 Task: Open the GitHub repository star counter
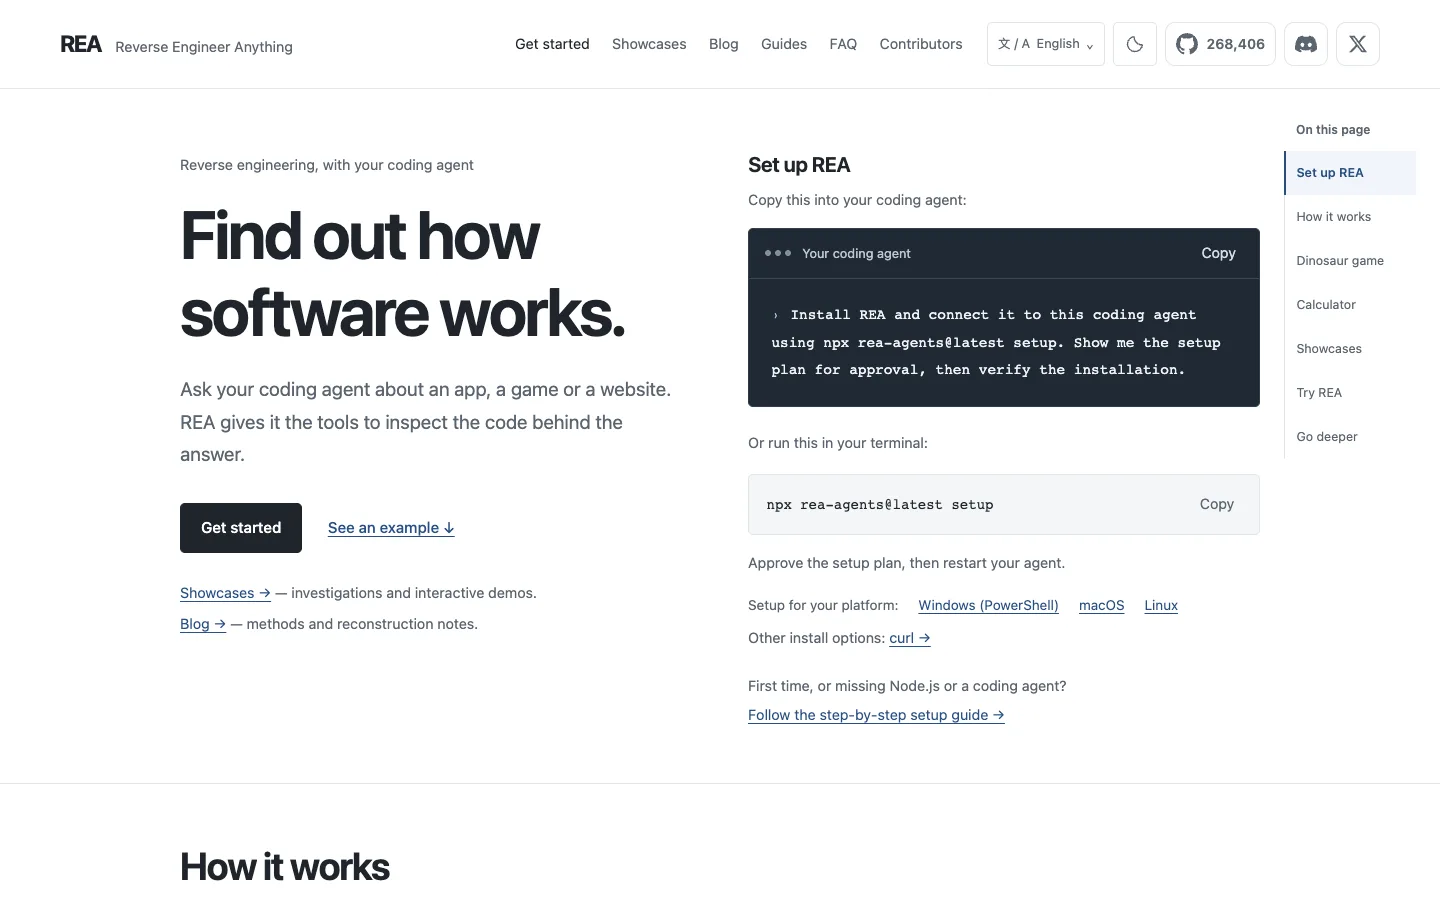tap(1220, 44)
